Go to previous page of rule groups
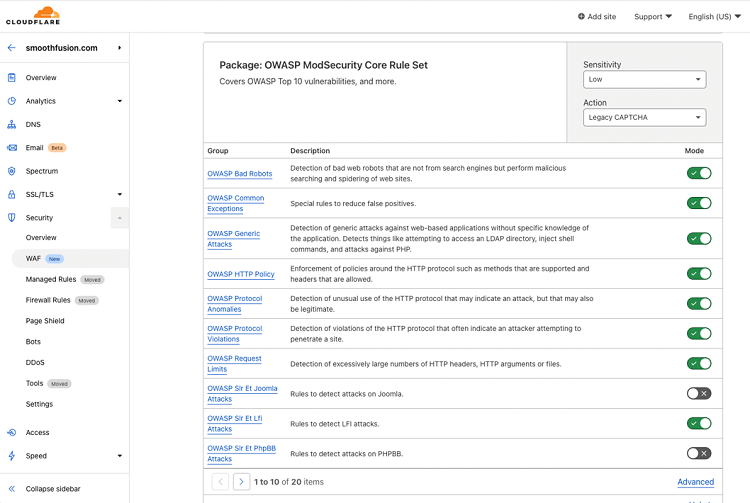 tap(220, 481)
